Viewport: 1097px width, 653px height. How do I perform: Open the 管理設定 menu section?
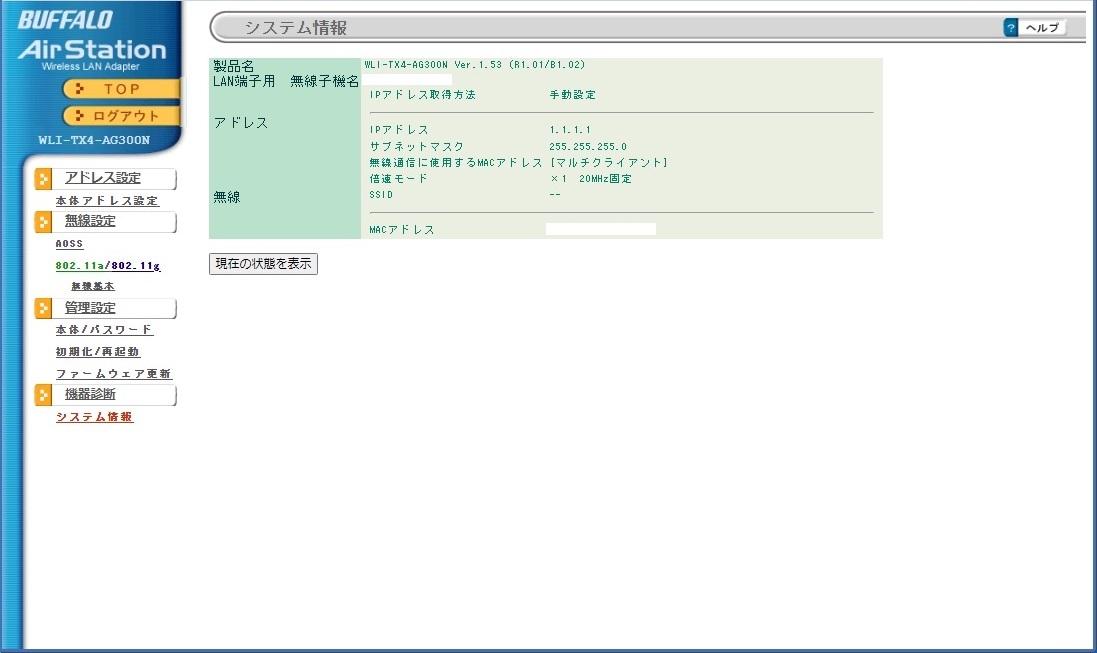(90, 307)
